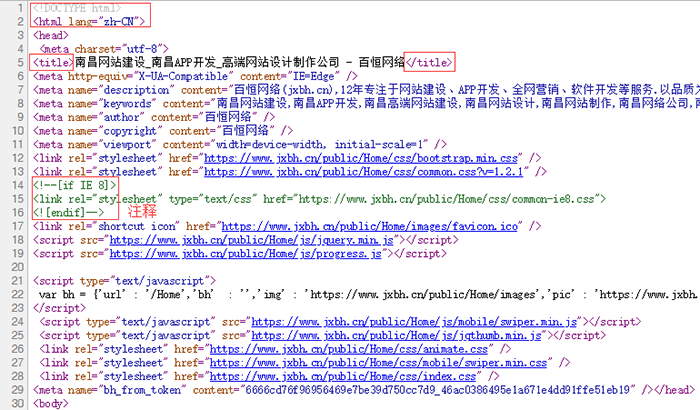Click line number 30 in the gutter
The width and height of the screenshot is (700, 410).
pyautogui.click(x=16, y=404)
